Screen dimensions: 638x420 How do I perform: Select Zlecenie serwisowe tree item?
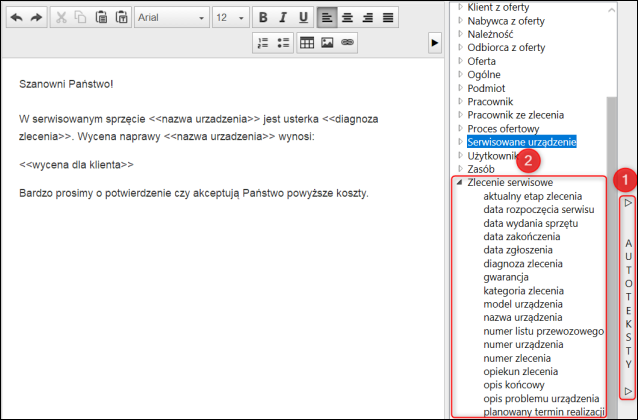tap(510, 182)
